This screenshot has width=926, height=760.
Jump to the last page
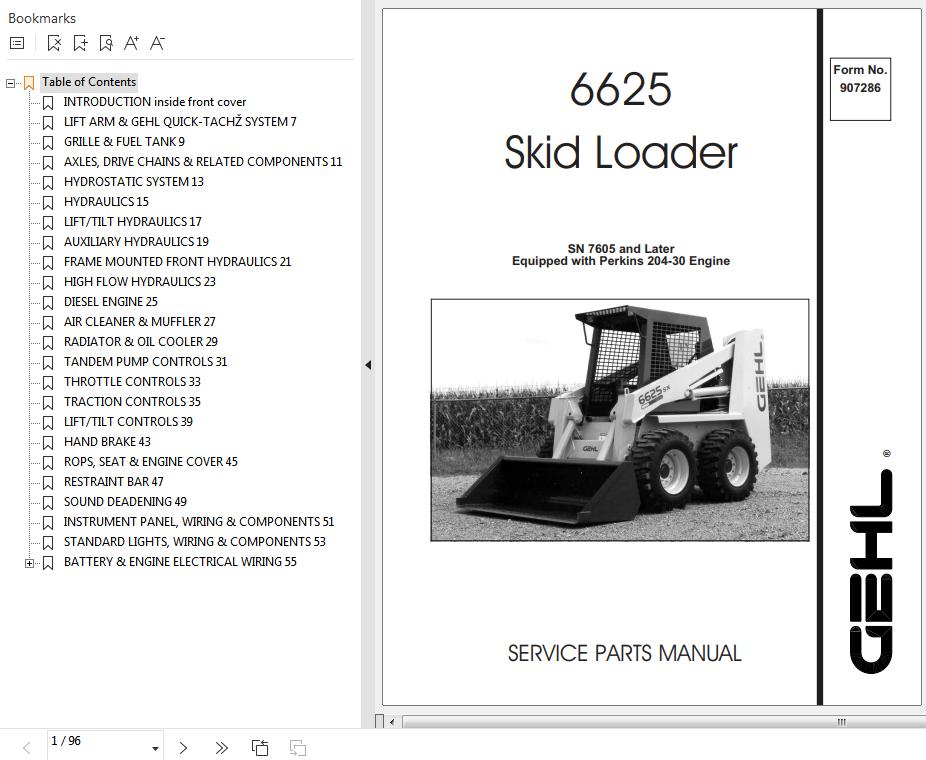[221, 748]
